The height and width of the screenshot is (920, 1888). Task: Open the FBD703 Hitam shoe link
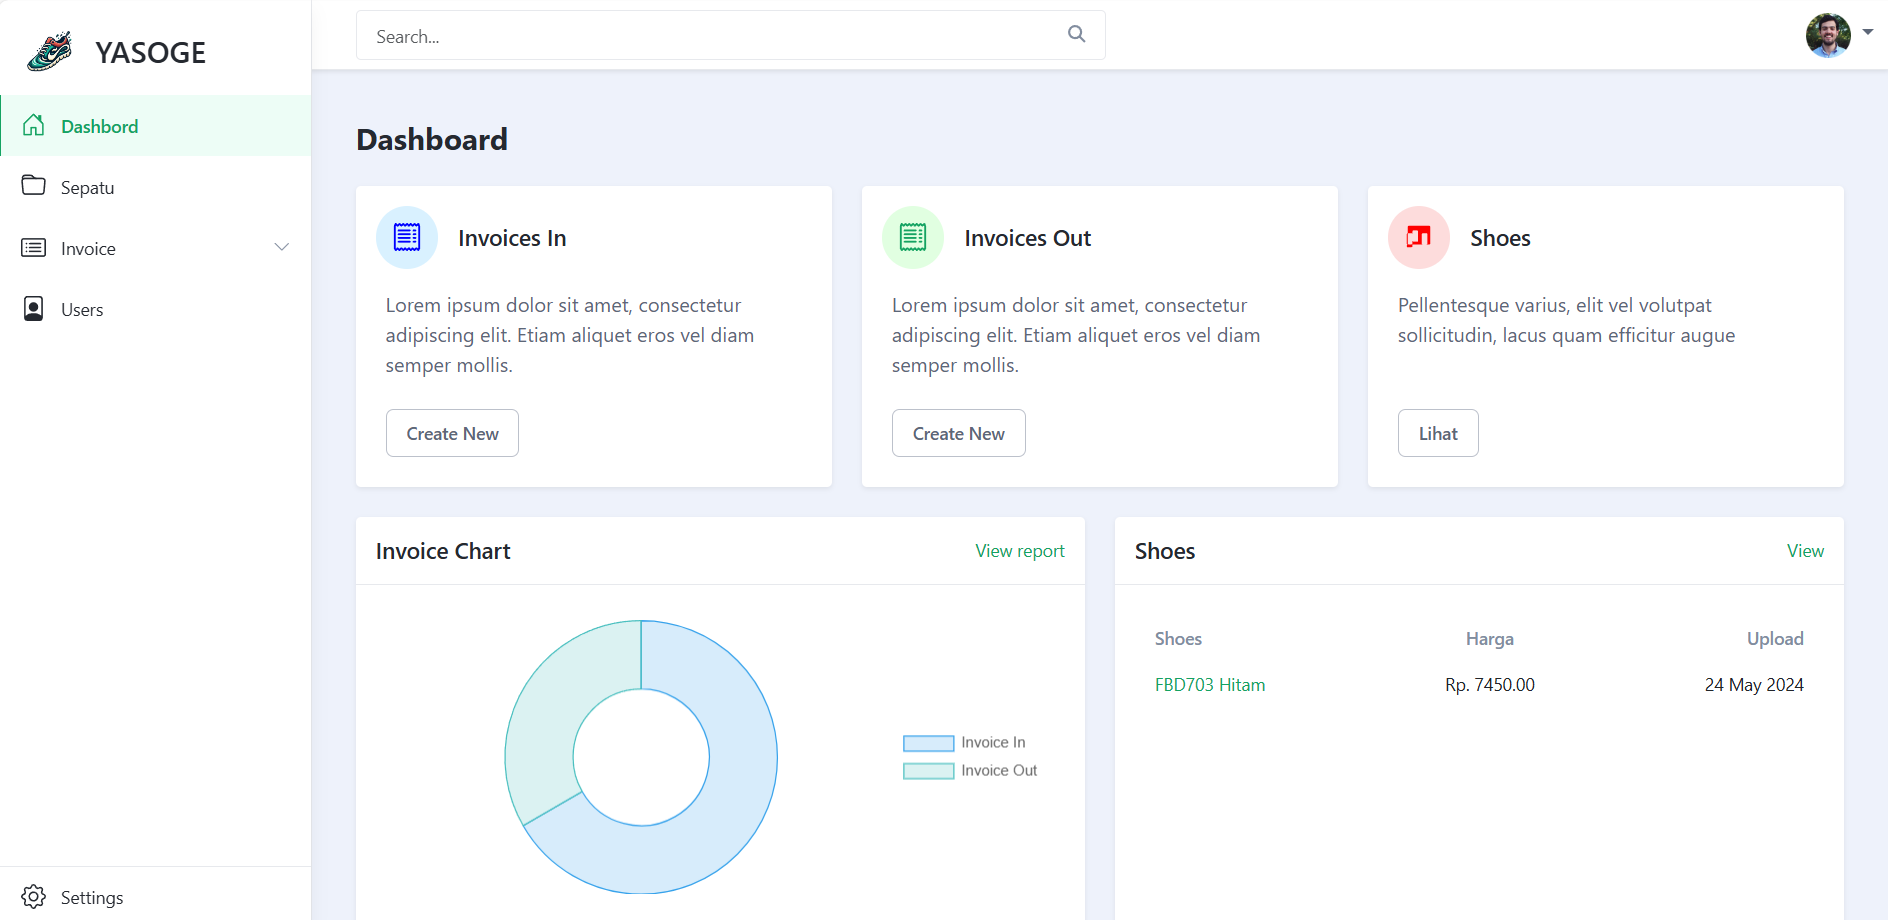coord(1209,685)
